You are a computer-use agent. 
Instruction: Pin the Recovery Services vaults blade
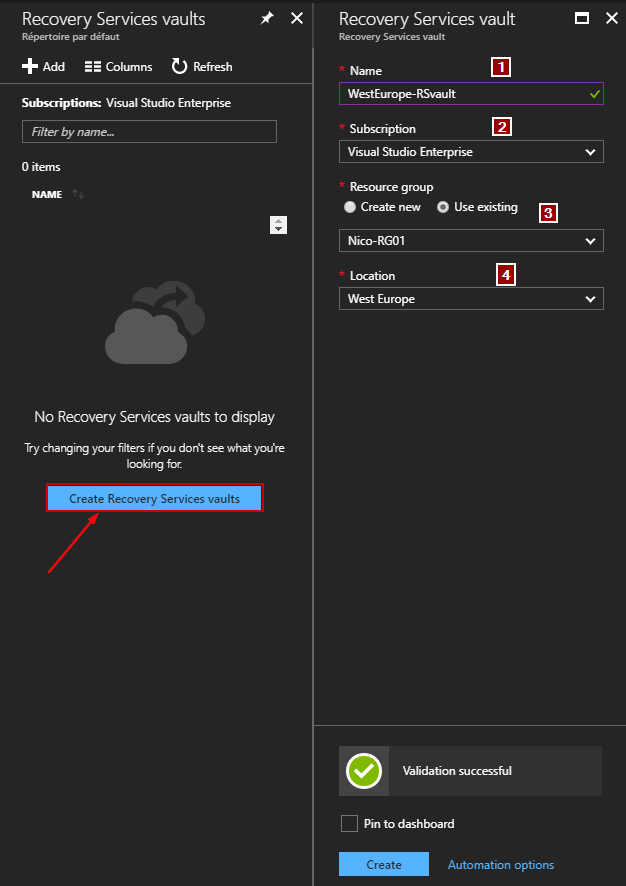267,19
